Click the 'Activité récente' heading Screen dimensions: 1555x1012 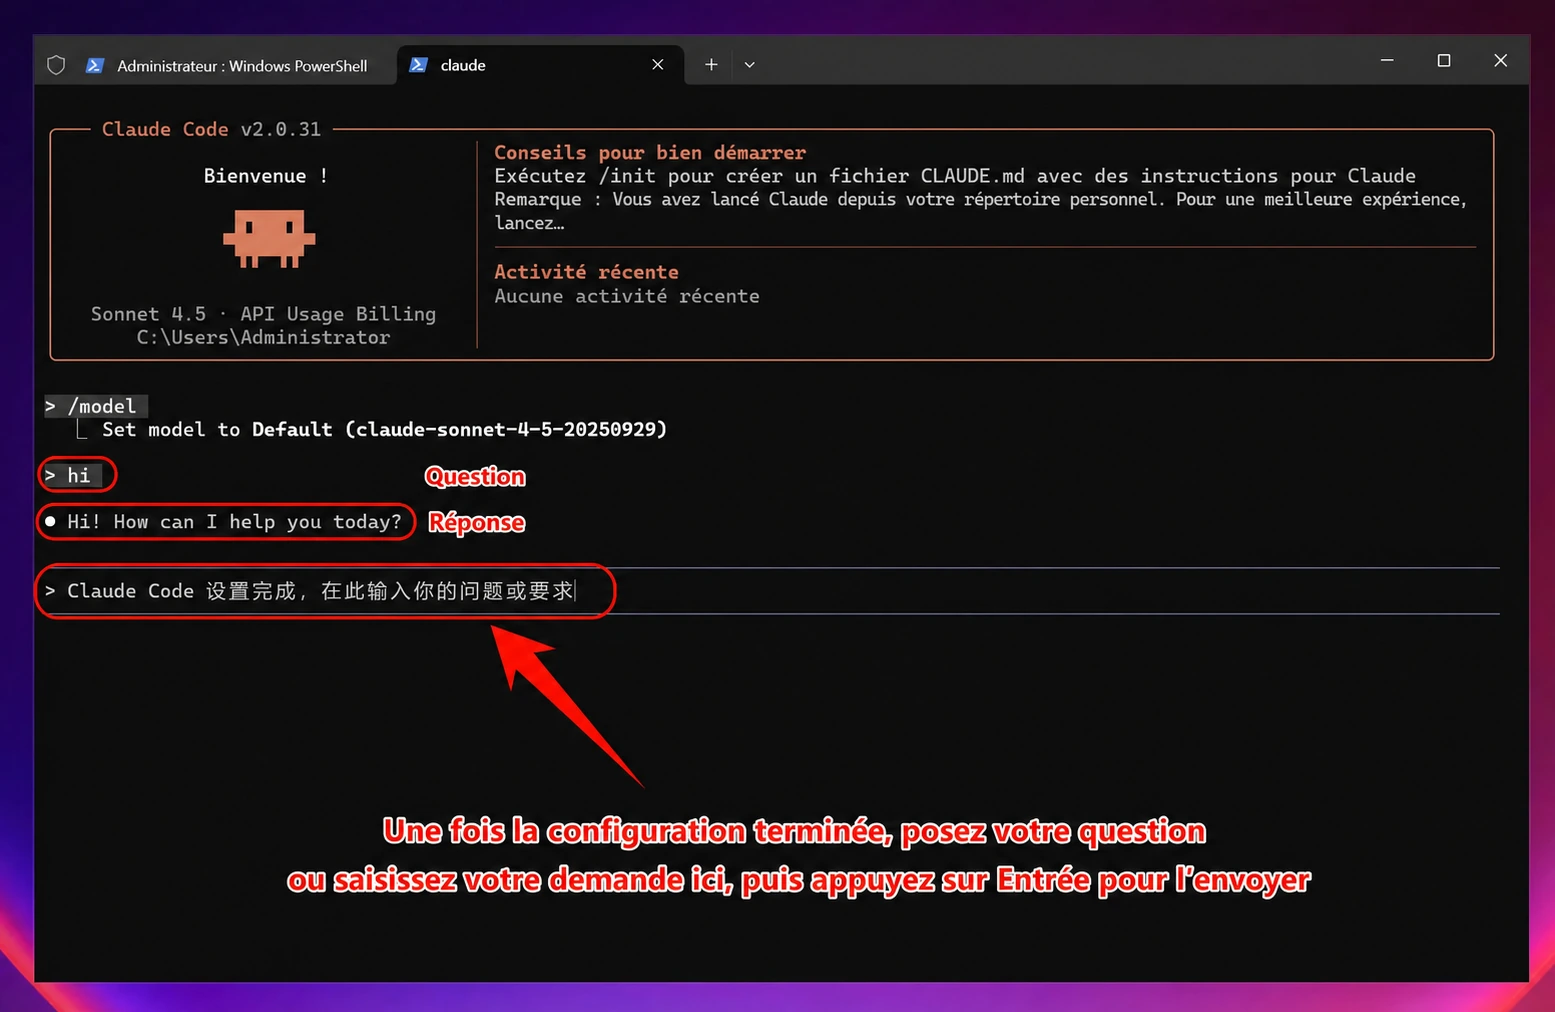coord(586,272)
